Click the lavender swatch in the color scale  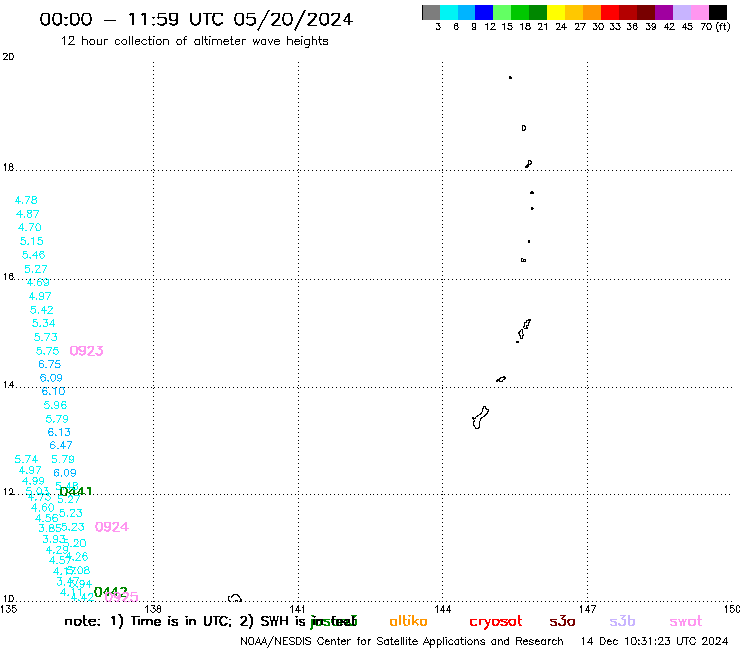682,12
